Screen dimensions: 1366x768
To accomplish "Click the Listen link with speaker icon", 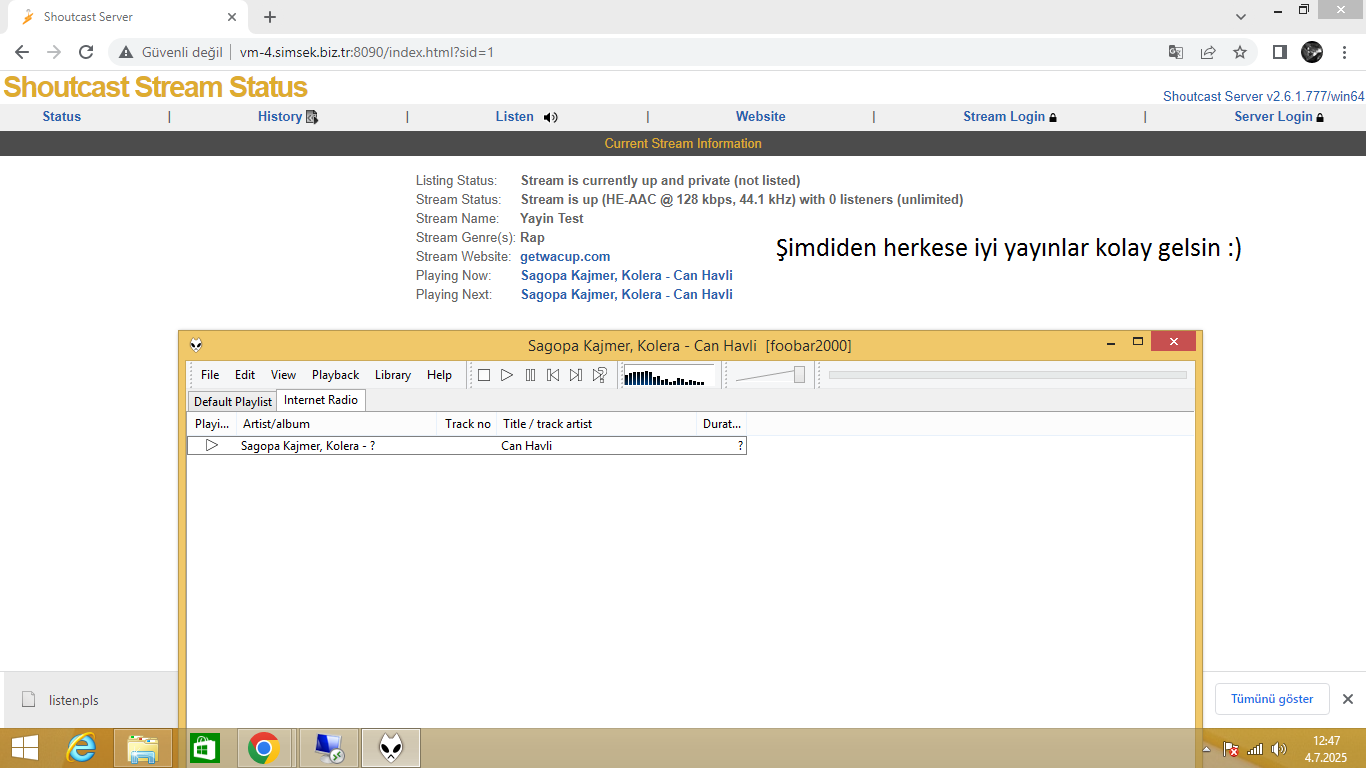I will coord(526,117).
